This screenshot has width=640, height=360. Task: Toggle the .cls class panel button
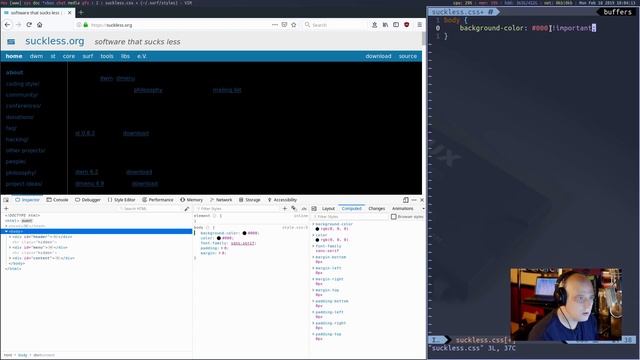tap(304, 209)
